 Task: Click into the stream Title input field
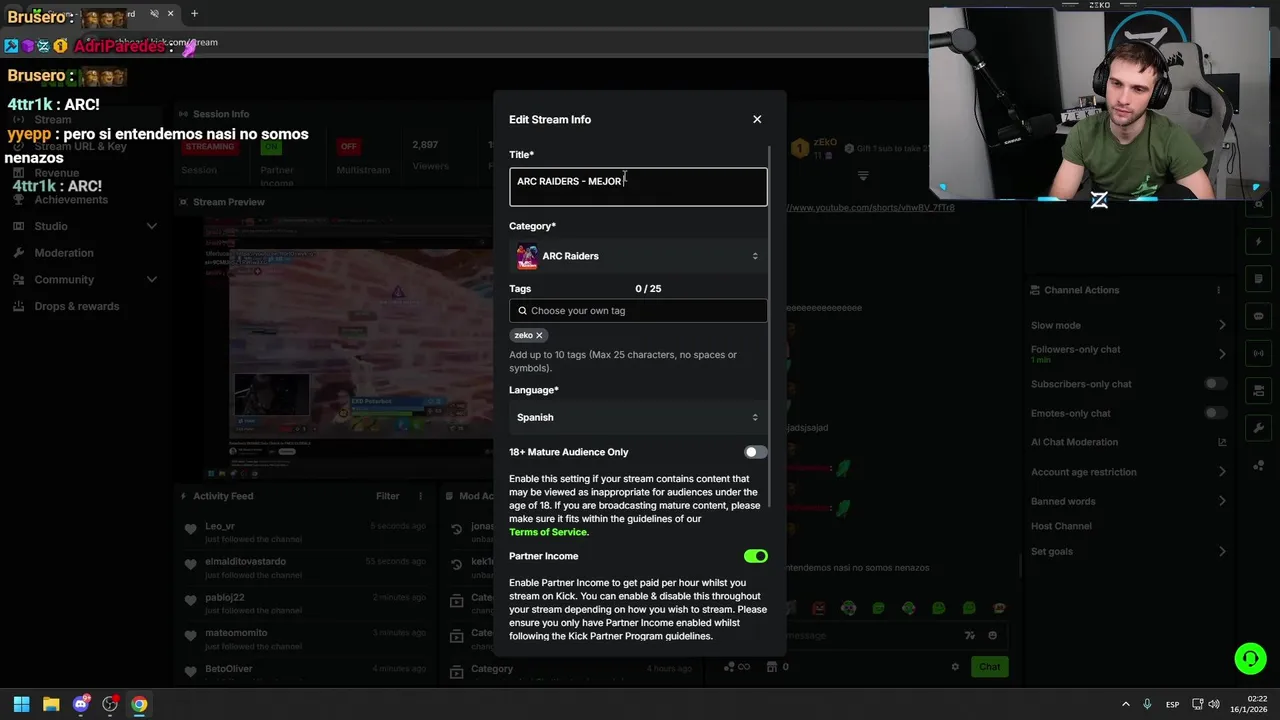coord(638,187)
